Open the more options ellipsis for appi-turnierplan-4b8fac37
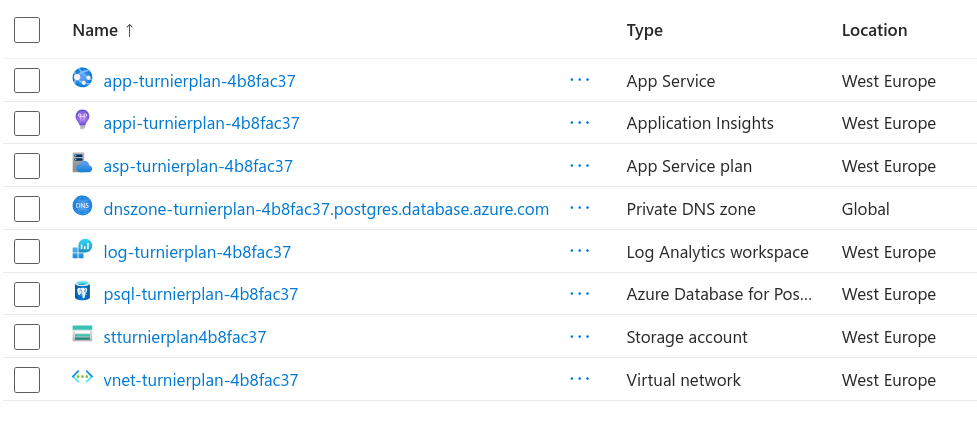This screenshot has height=422, width=977. pyautogui.click(x=579, y=123)
